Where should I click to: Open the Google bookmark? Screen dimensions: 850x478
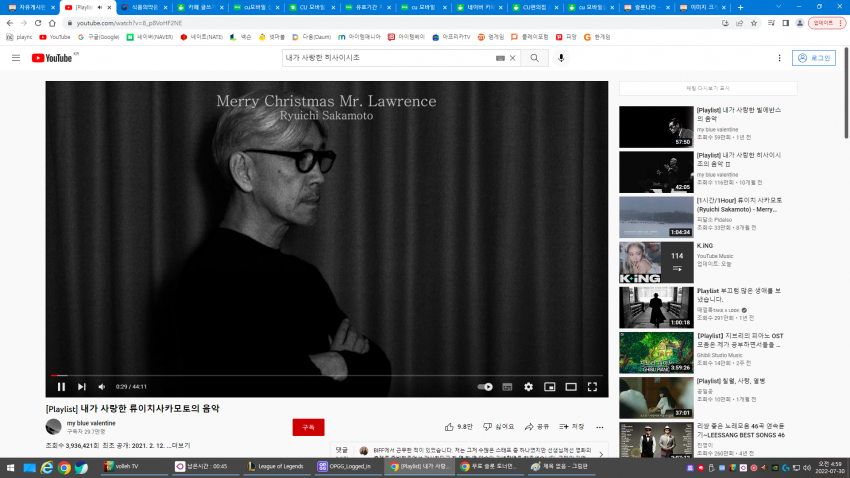[x=98, y=37]
